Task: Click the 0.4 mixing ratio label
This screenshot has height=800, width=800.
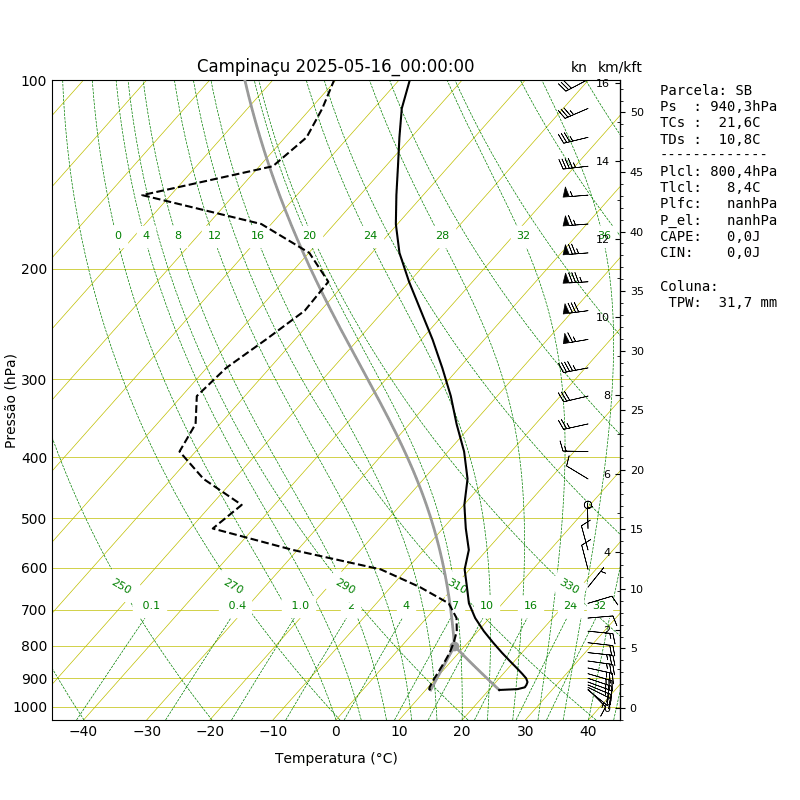Action: (x=237, y=605)
